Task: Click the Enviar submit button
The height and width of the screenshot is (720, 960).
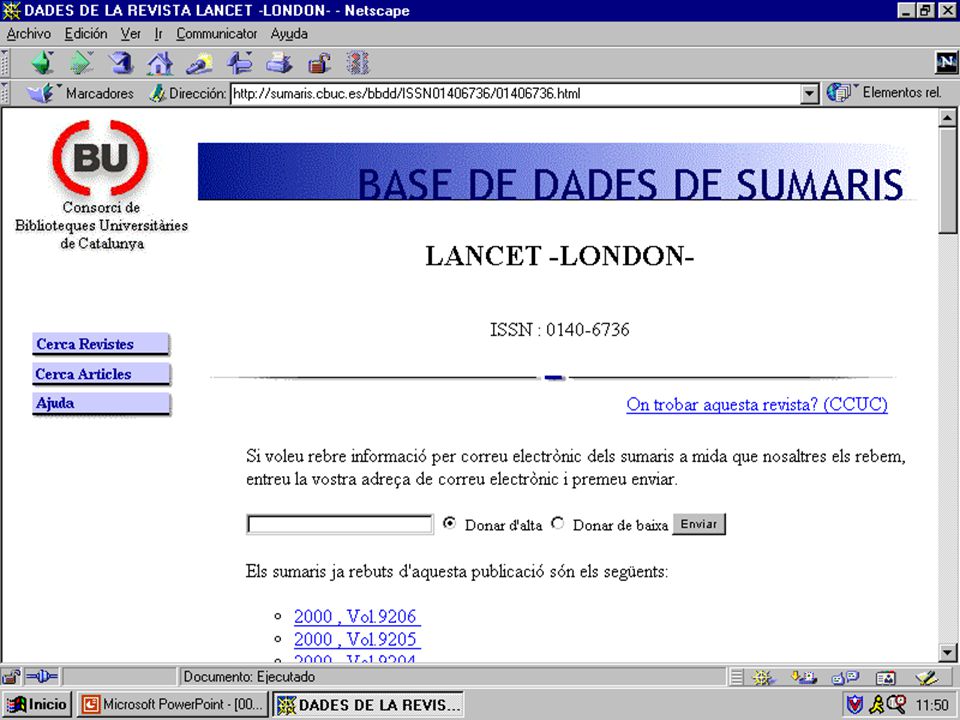Action: [699, 524]
